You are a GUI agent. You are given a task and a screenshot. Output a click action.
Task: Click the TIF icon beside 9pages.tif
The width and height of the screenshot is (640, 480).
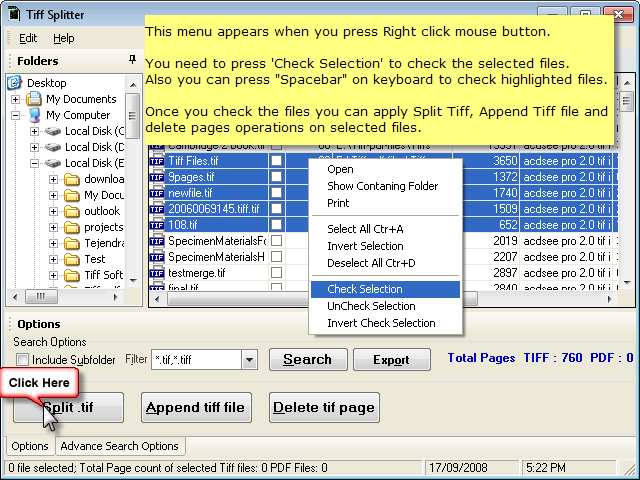coord(157,177)
